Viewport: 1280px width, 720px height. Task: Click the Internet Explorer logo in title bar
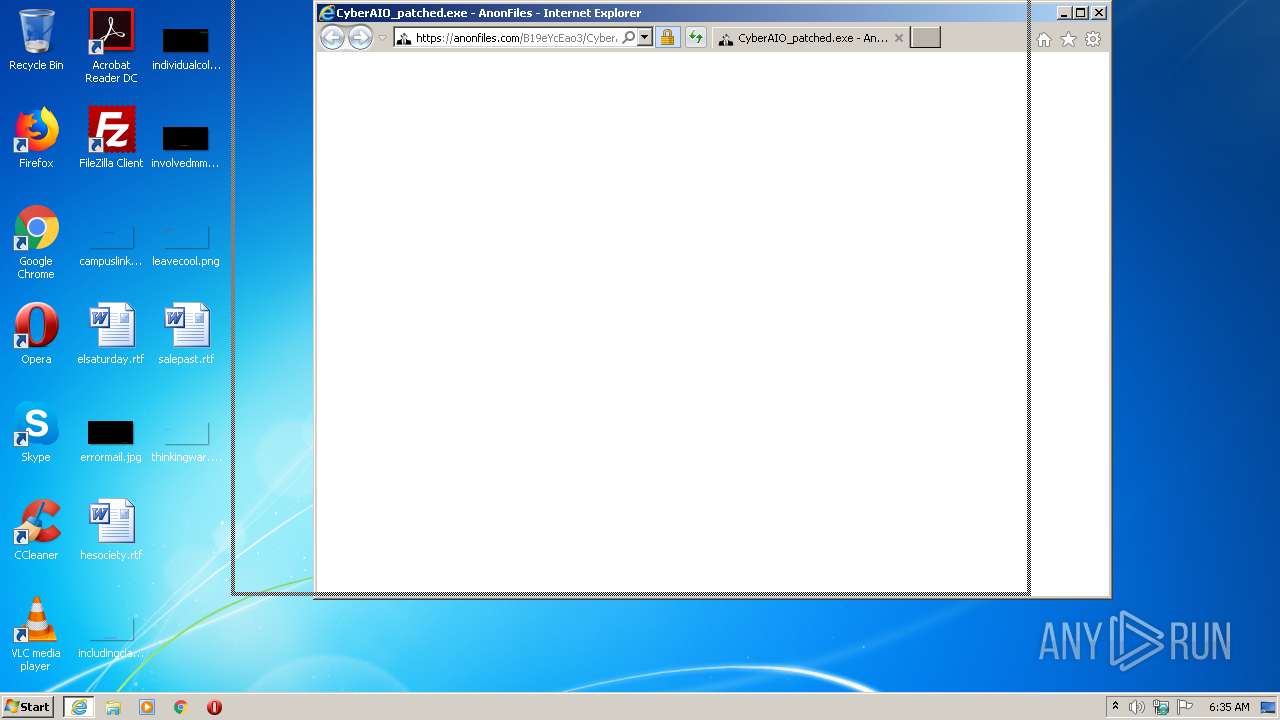[326, 13]
